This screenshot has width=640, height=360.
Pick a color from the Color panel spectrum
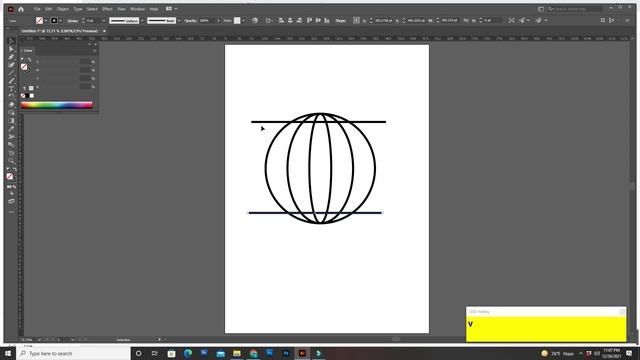click(x=57, y=105)
